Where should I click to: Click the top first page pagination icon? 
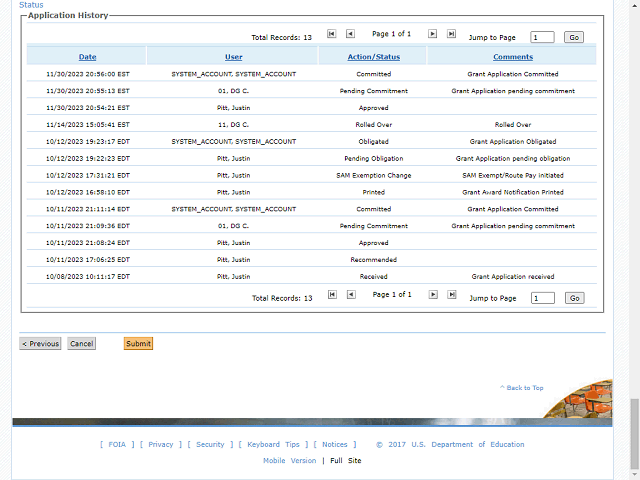pyautogui.click(x=332, y=34)
